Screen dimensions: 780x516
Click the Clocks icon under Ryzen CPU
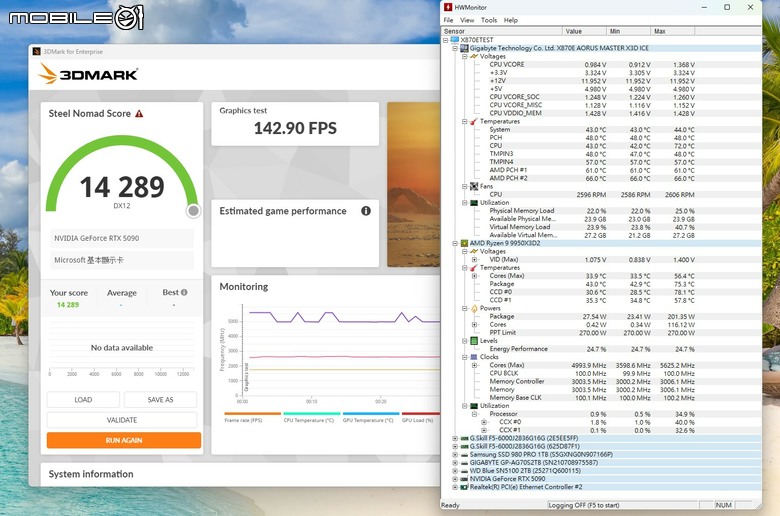point(474,357)
